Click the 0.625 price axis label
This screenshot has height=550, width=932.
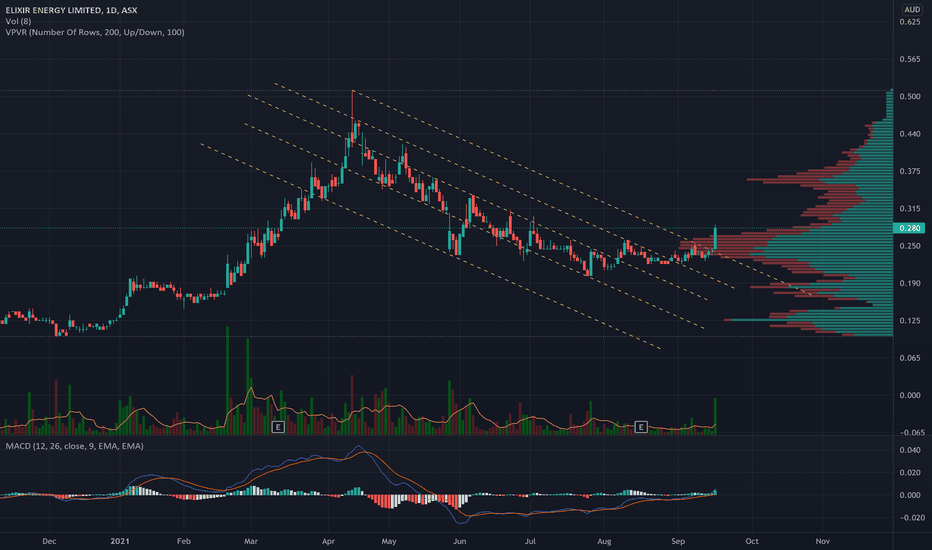coord(910,22)
